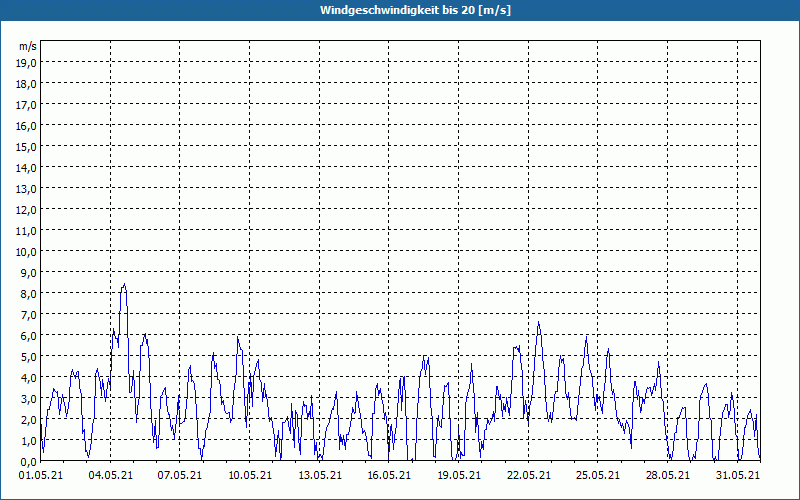
Task: Click the y-axis value '17,0'
Action: click(28, 105)
